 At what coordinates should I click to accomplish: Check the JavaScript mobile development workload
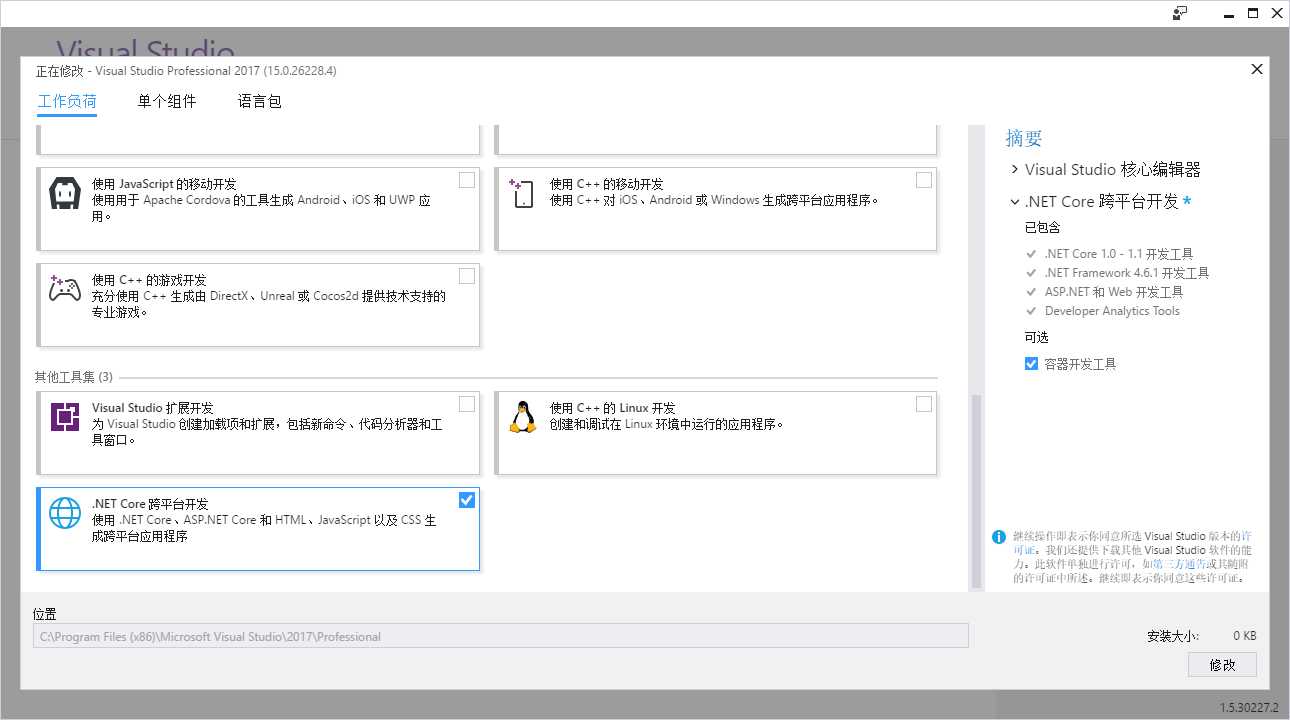(467, 180)
